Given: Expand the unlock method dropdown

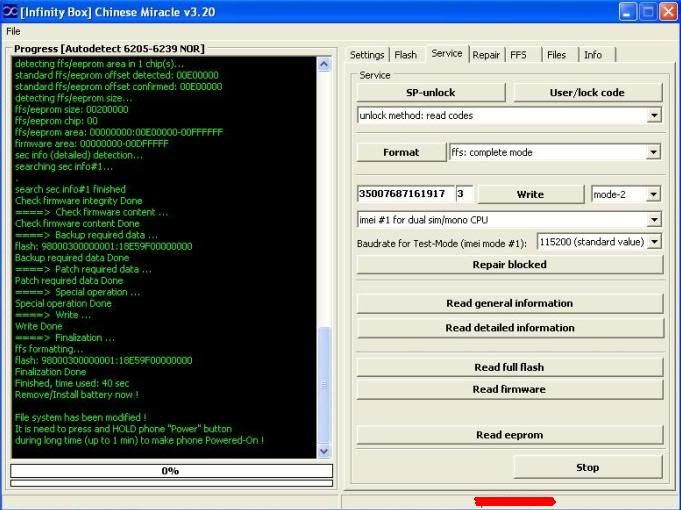Looking at the screenshot, I should pos(654,116).
